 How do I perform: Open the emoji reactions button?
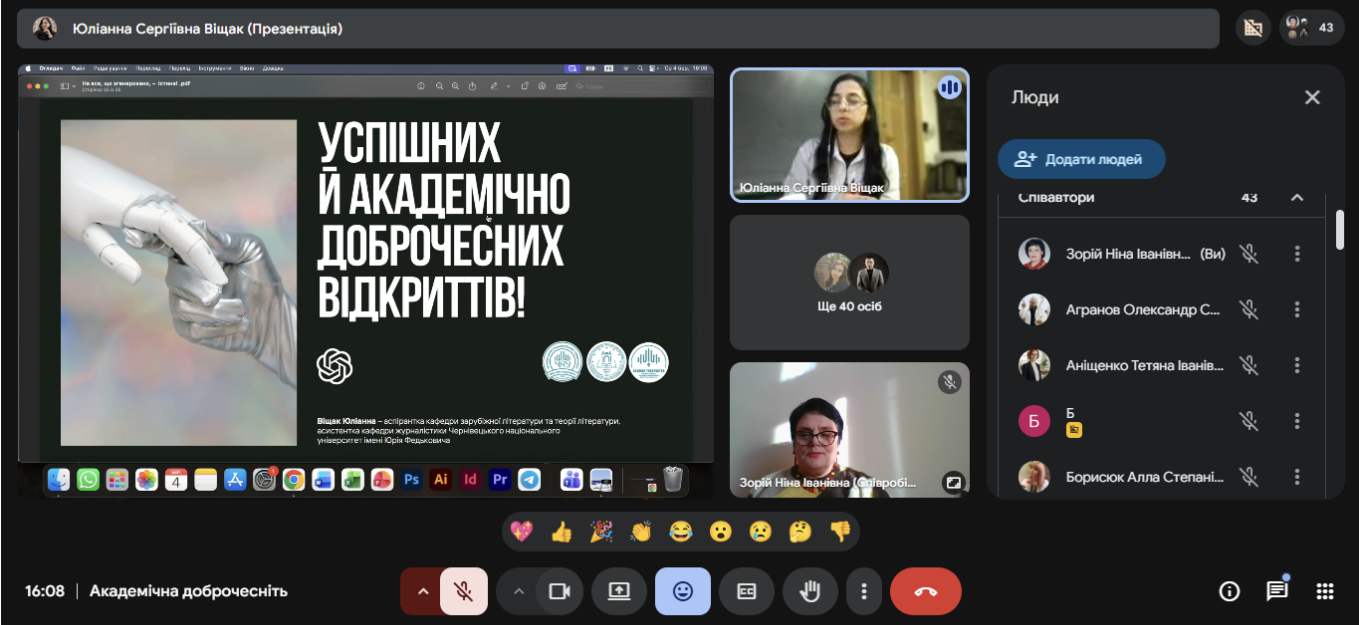pos(683,591)
